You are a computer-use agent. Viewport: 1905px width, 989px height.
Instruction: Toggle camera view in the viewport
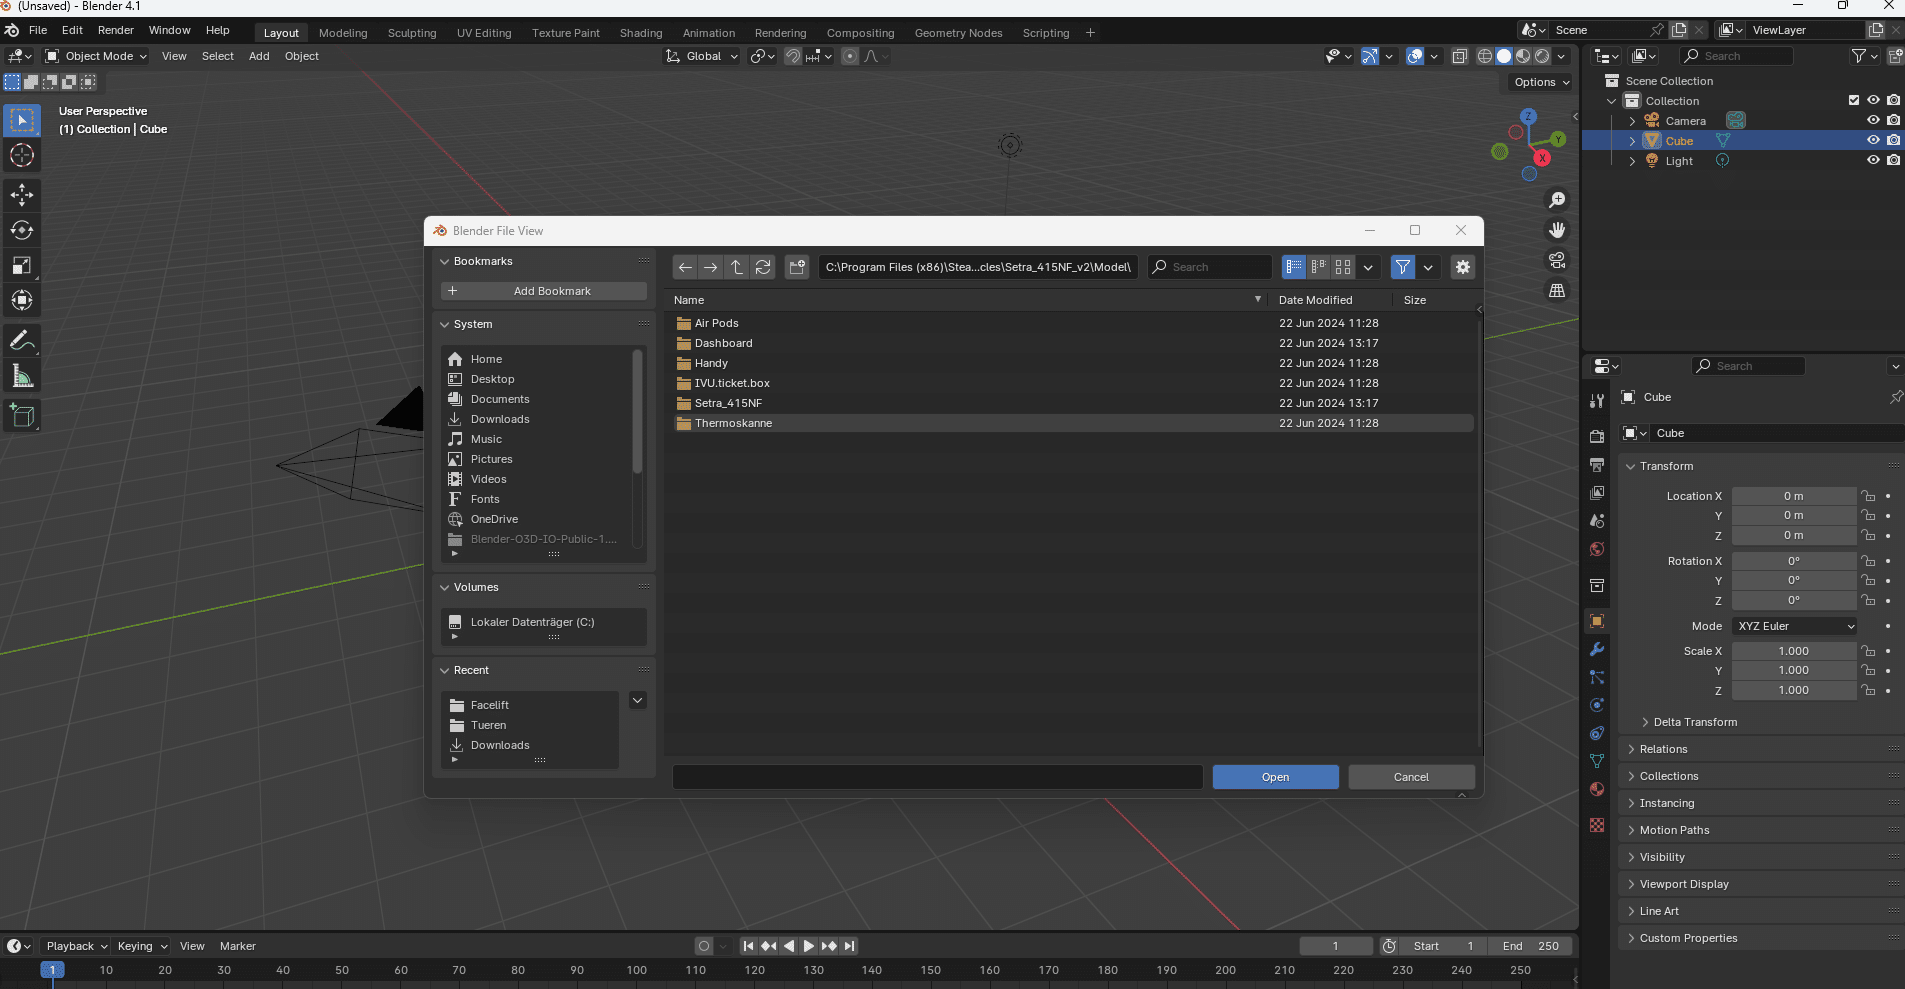pyautogui.click(x=1557, y=260)
